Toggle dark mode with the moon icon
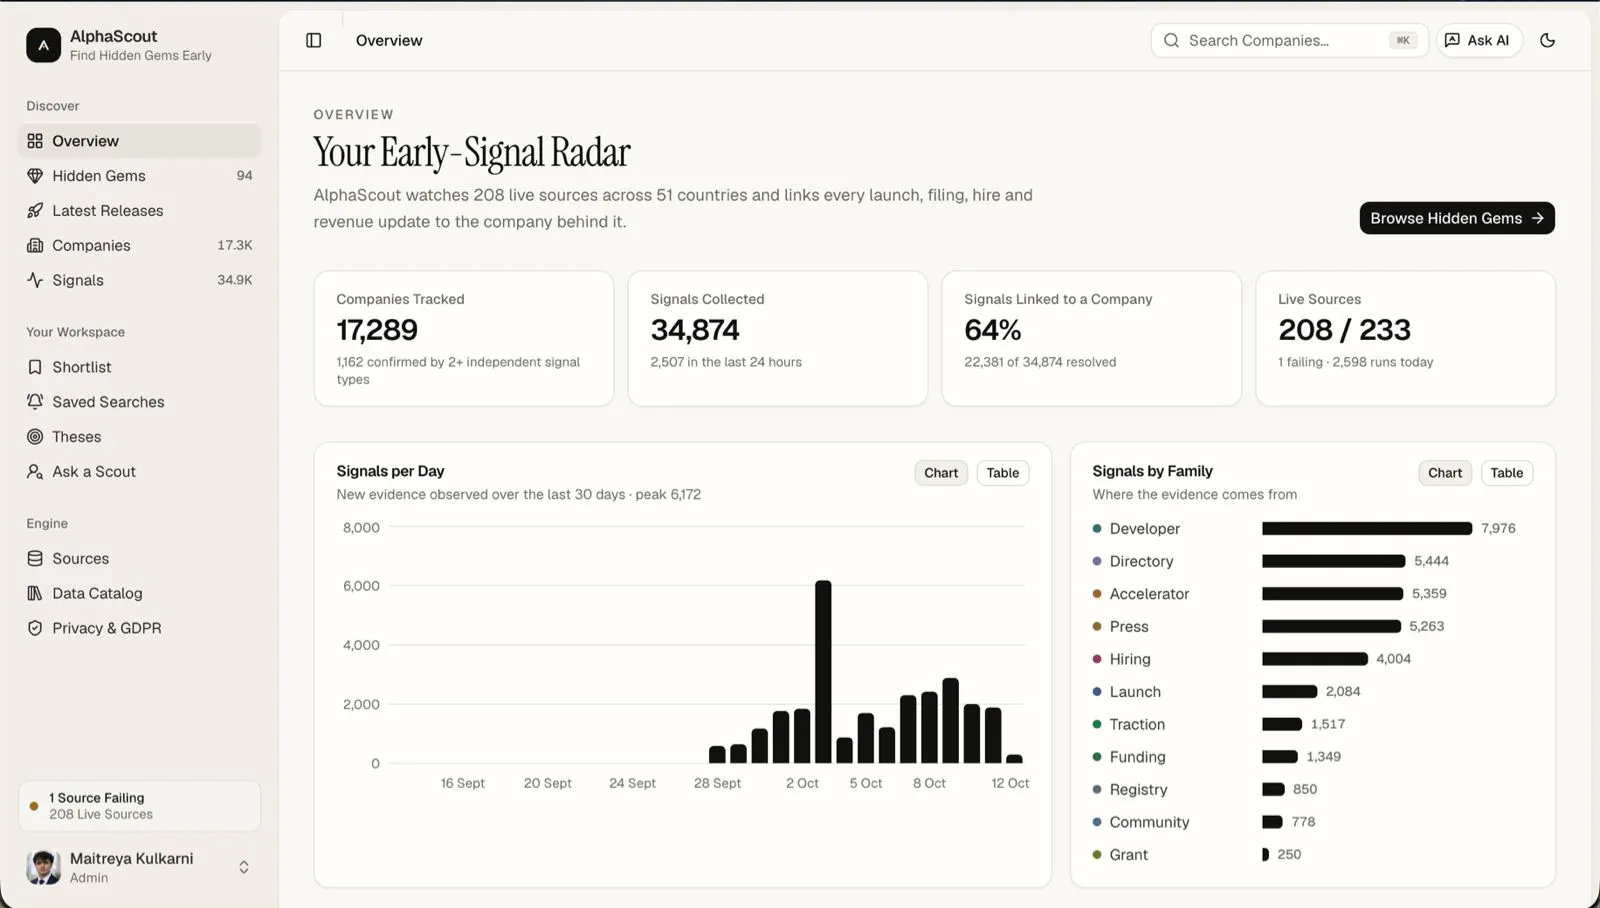Image resolution: width=1600 pixels, height=908 pixels. point(1547,41)
